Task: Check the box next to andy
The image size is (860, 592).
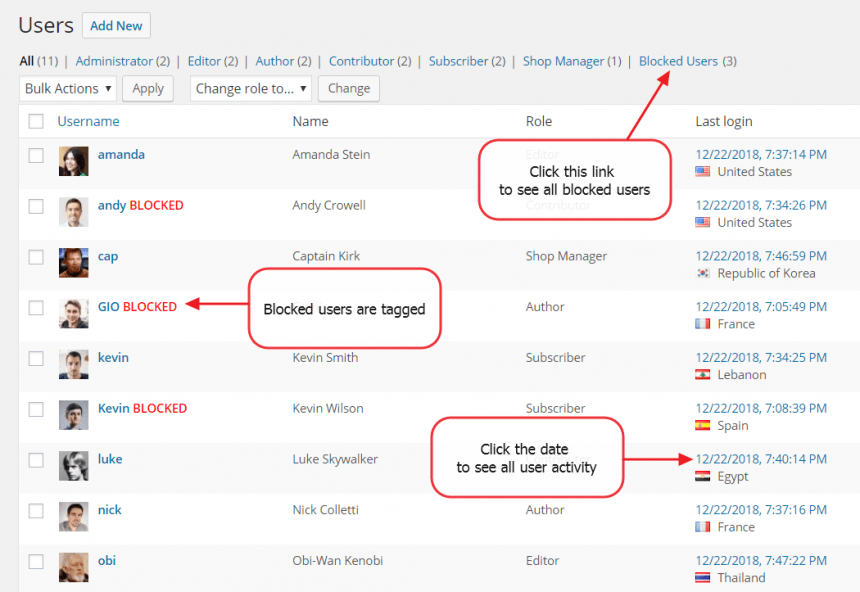Action: (x=36, y=206)
